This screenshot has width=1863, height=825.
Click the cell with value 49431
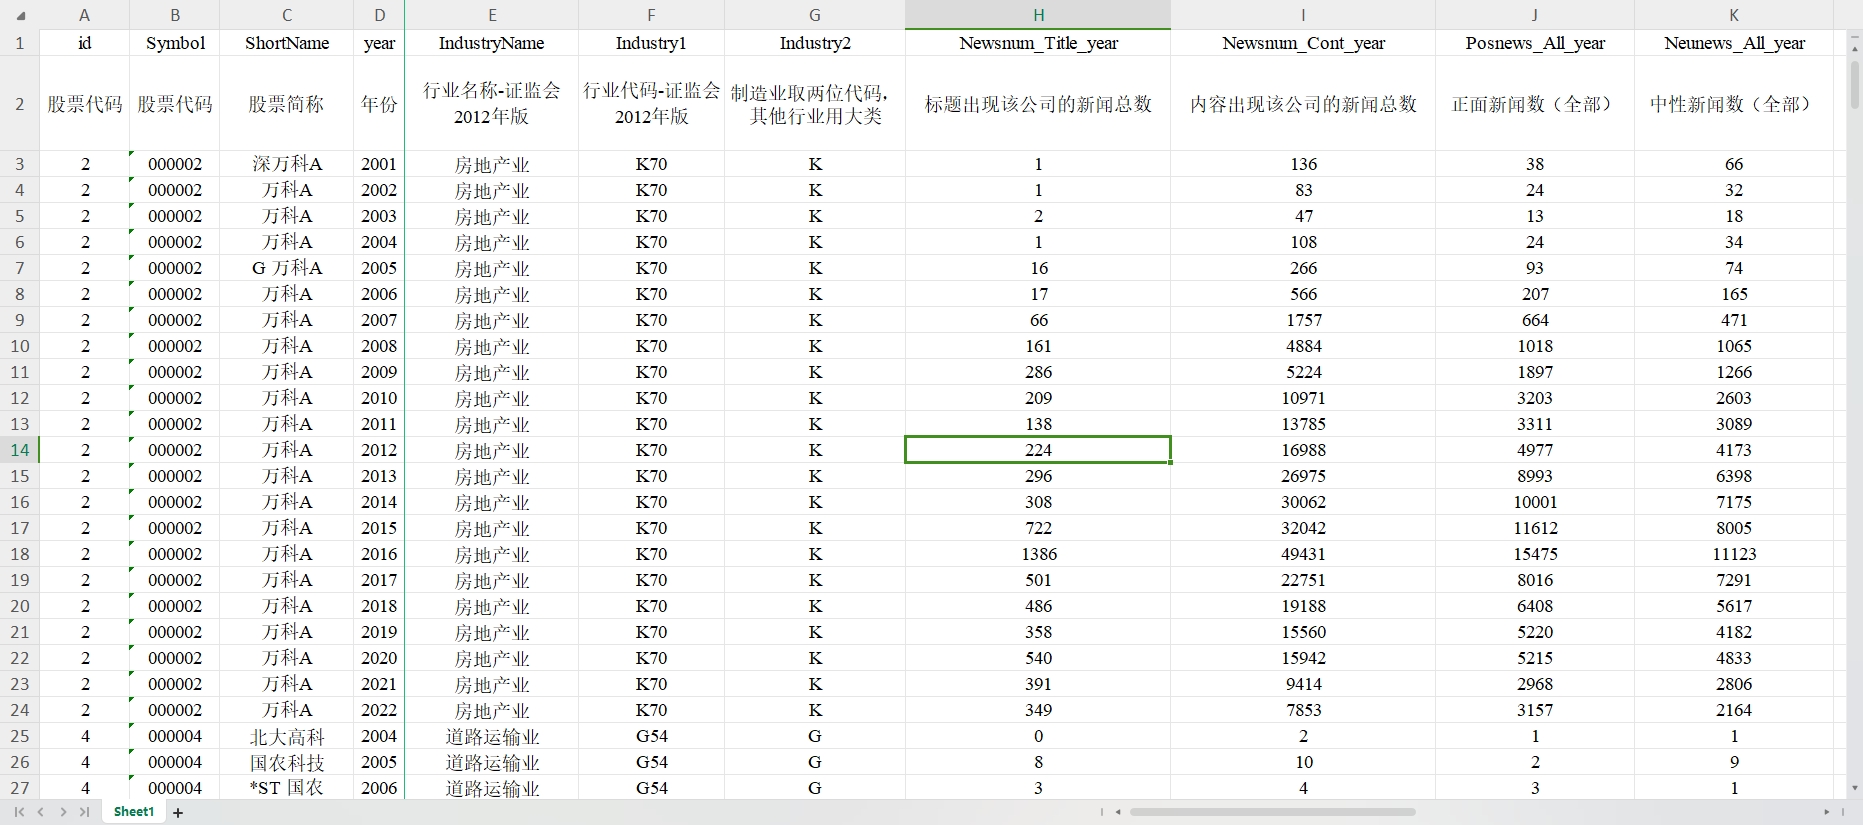tap(1303, 554)
